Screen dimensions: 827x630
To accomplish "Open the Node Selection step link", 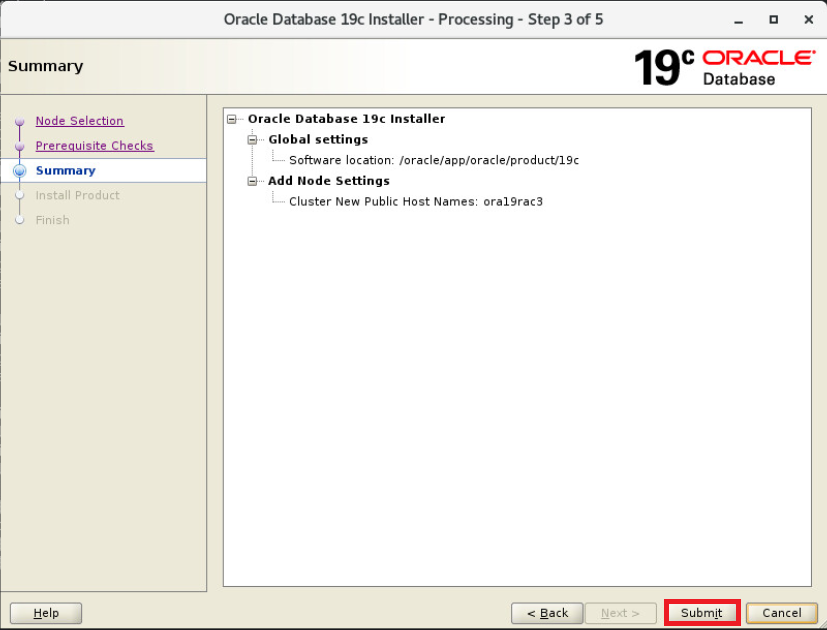I will click(80, 121).
